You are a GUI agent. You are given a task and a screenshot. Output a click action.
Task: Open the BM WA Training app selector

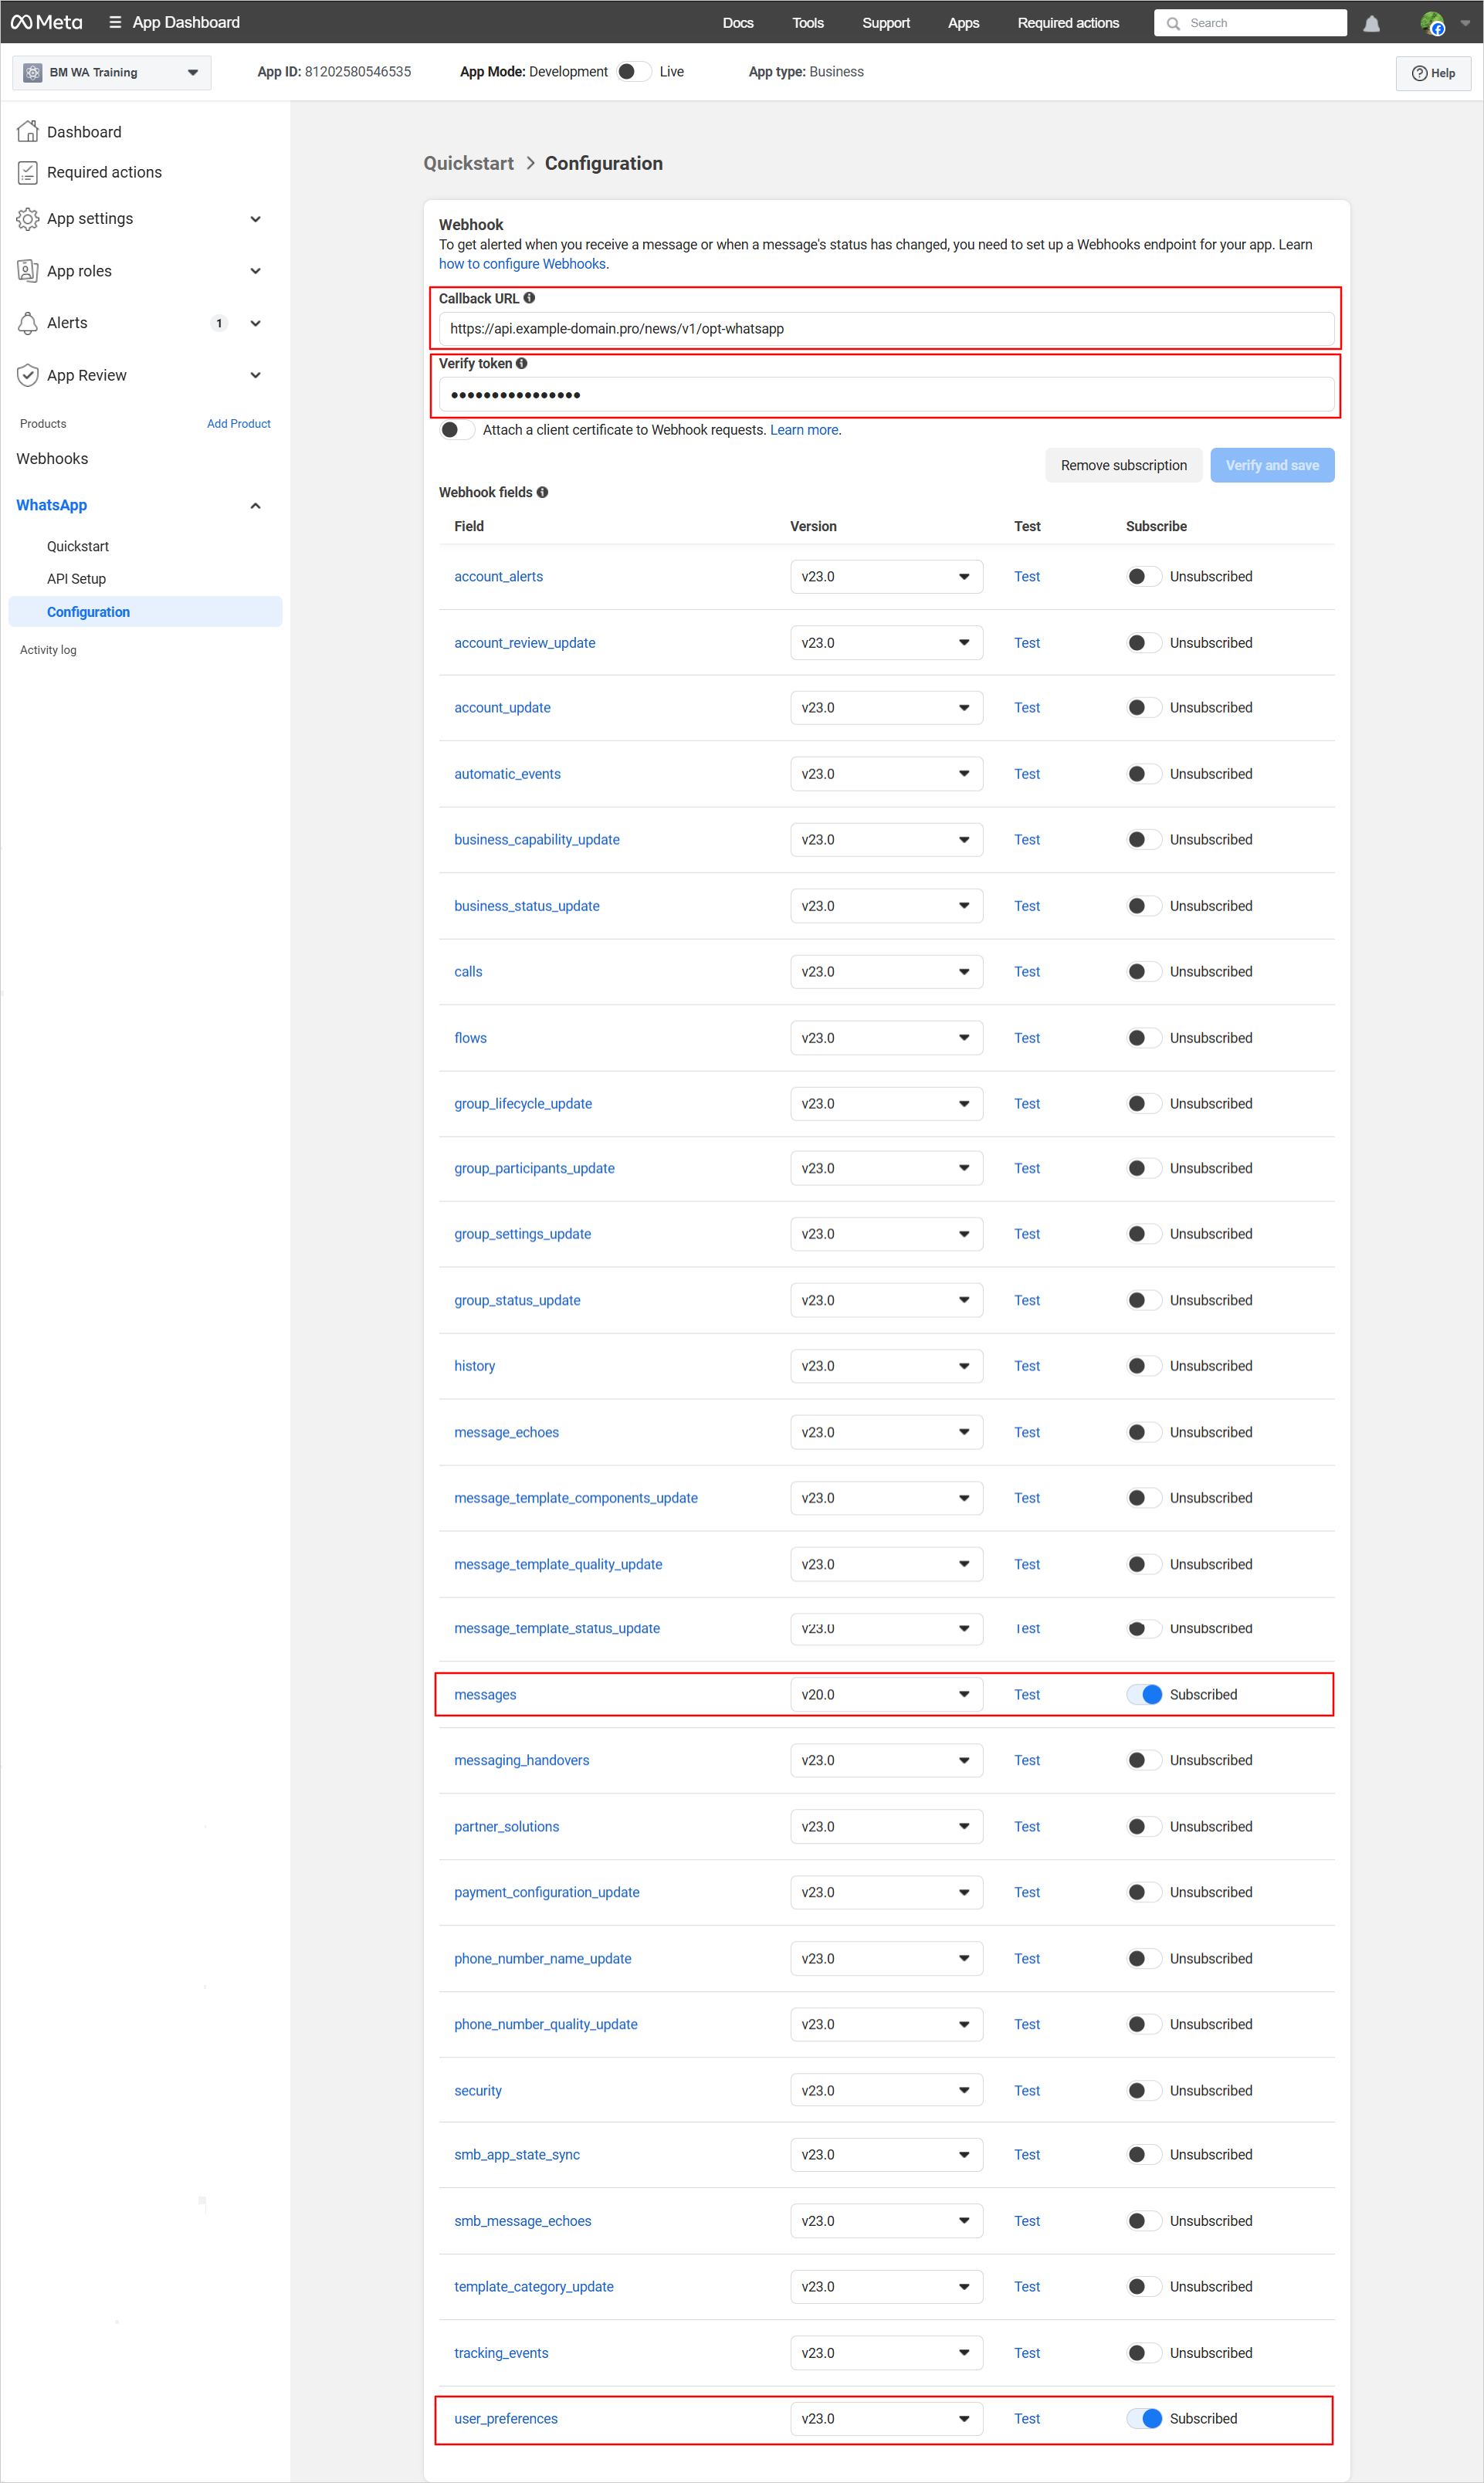[x=111, y=72]
